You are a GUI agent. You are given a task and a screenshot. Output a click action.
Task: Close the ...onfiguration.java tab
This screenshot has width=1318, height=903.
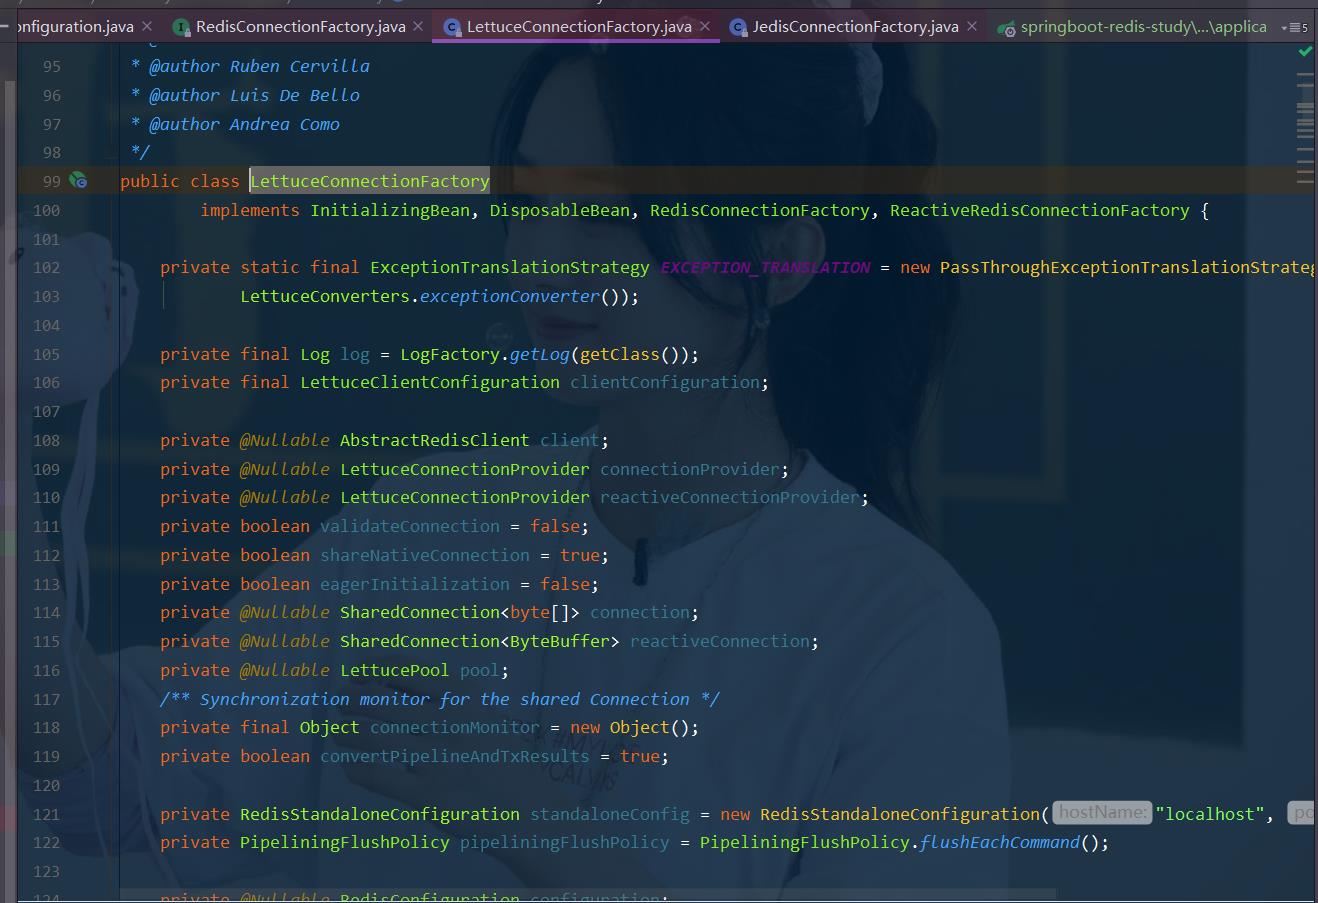click(147, 27)
